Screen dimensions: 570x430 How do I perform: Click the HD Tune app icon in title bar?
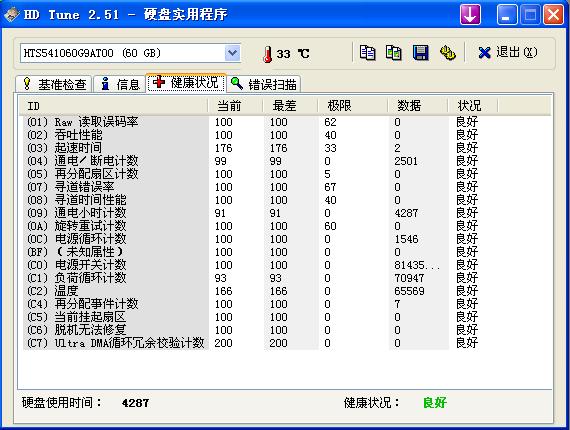(11, 15)
